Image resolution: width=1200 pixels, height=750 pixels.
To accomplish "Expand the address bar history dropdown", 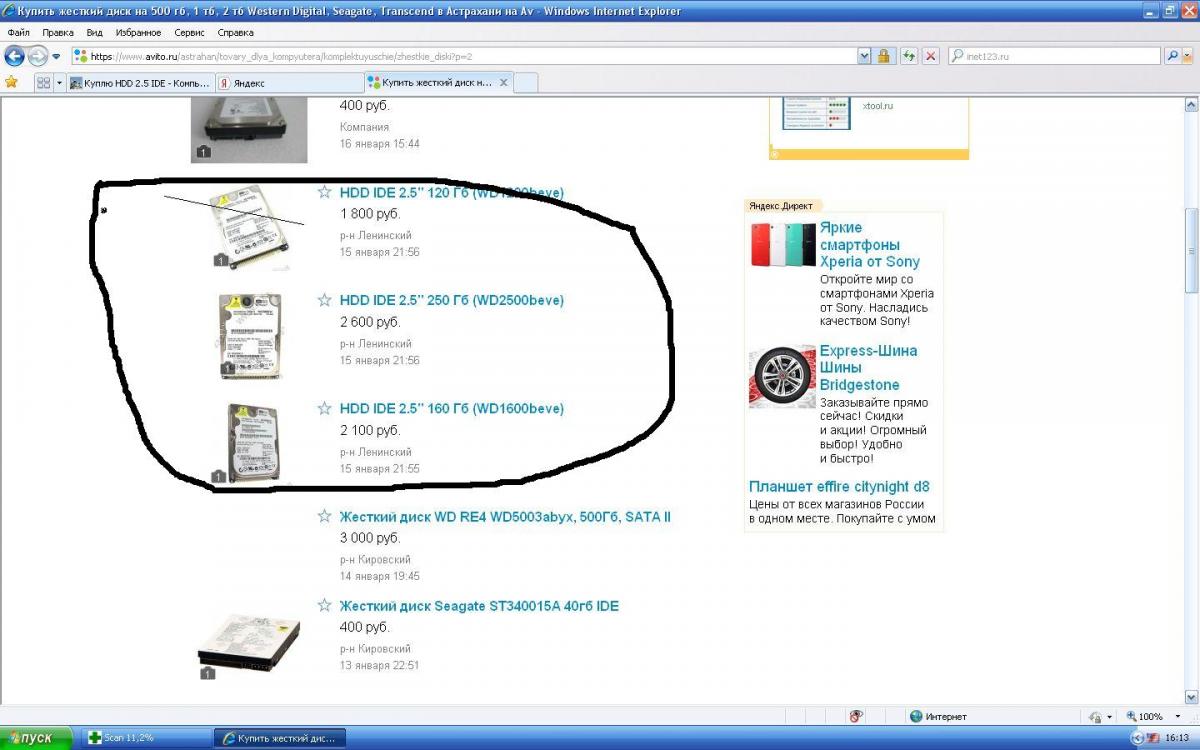I will point(864,57).
